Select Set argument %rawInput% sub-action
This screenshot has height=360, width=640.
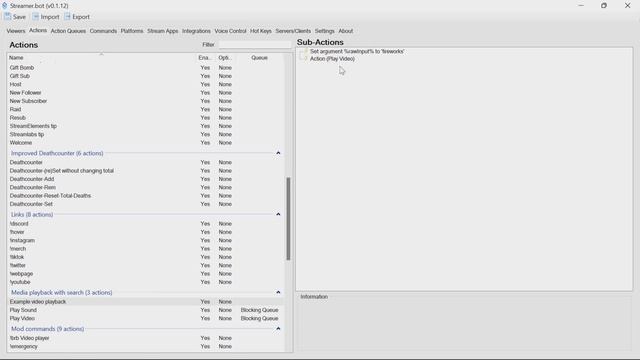357,51
